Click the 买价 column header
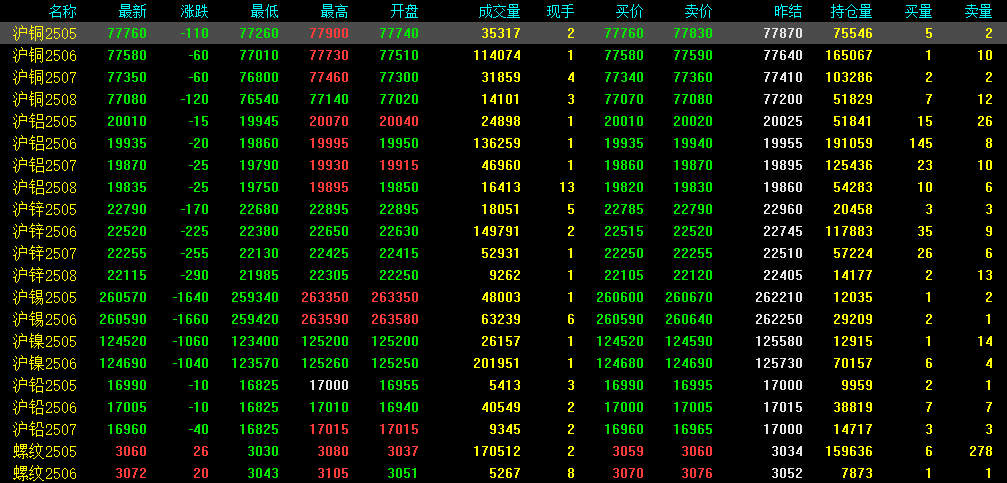This screenshot has height=483, width=1007. pos(629,11)
